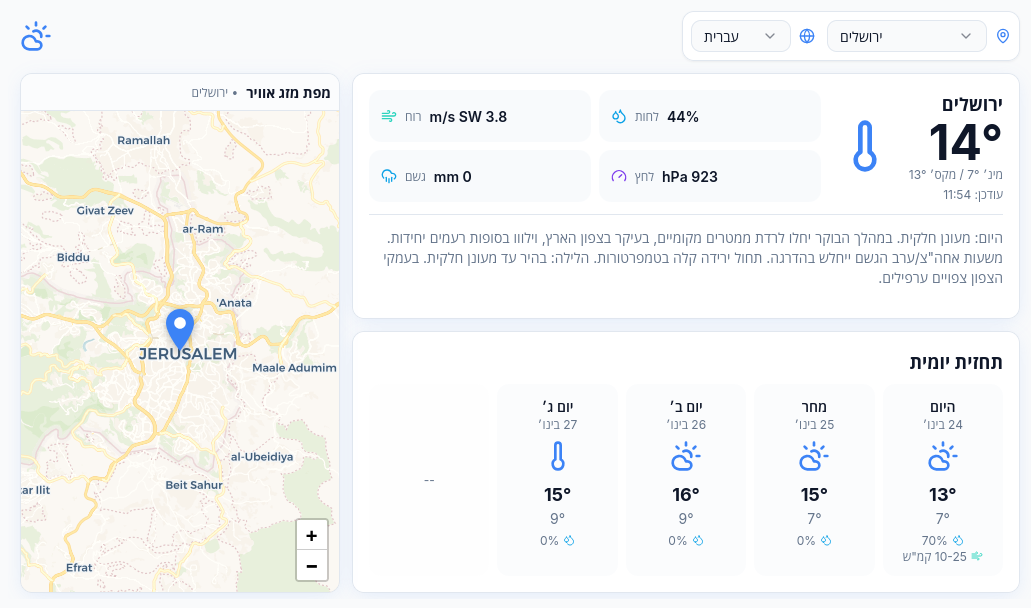
Task: Click the location pin icon beside city selector
Action: click(1004, 36)
